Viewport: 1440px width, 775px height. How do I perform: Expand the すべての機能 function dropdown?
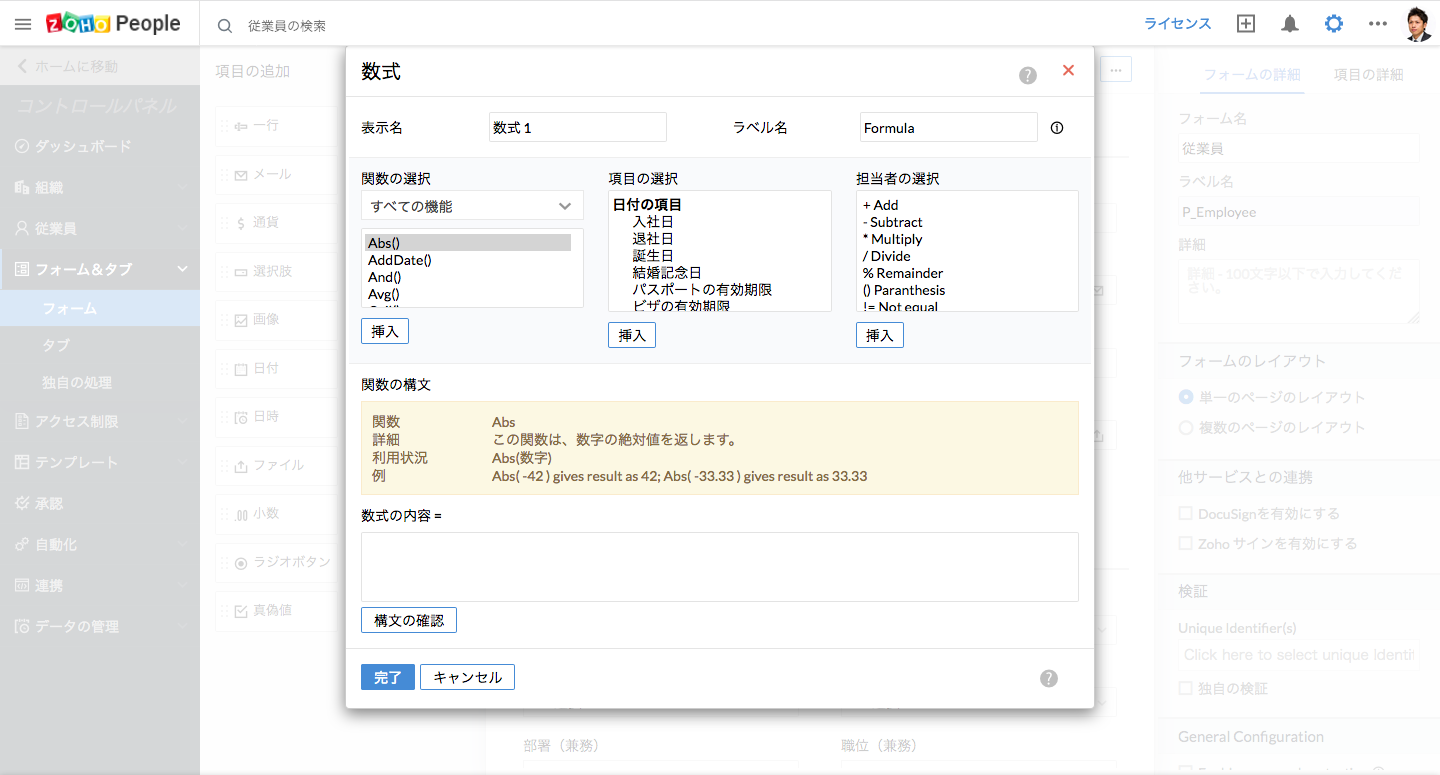pos(472,206)
